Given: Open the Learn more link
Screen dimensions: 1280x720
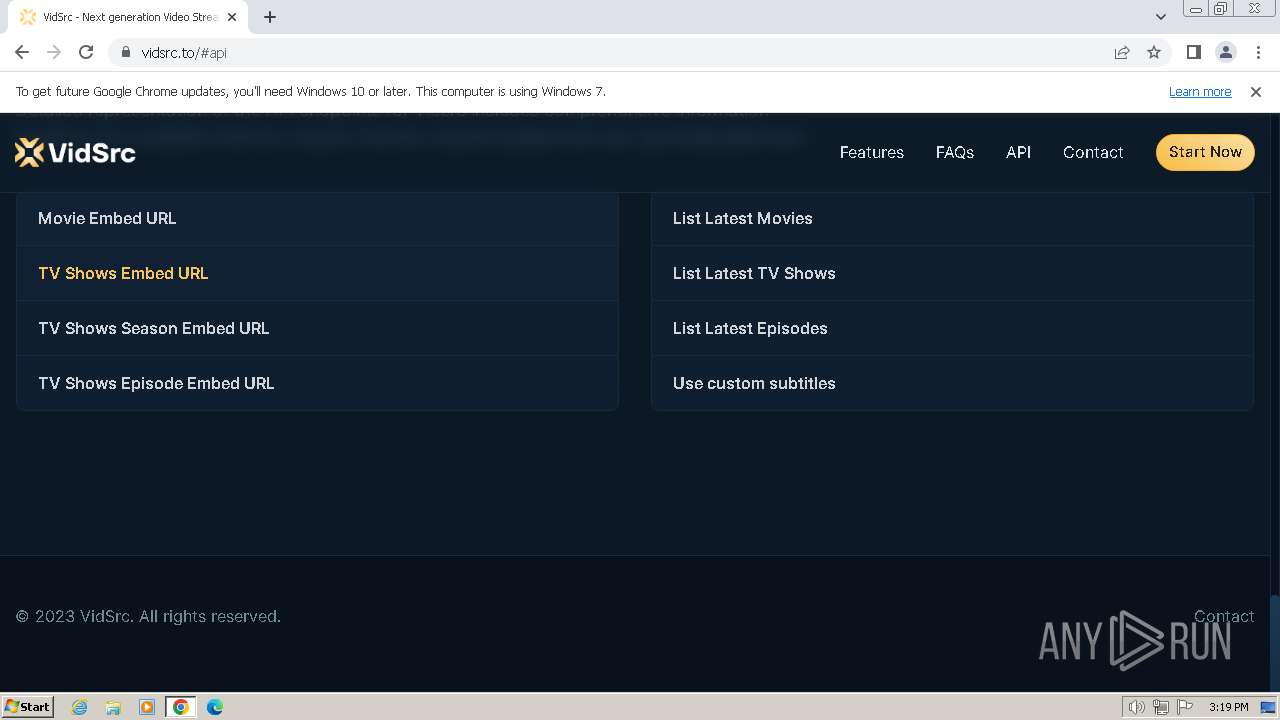Looking at the screenshot, I should 1200,91.
